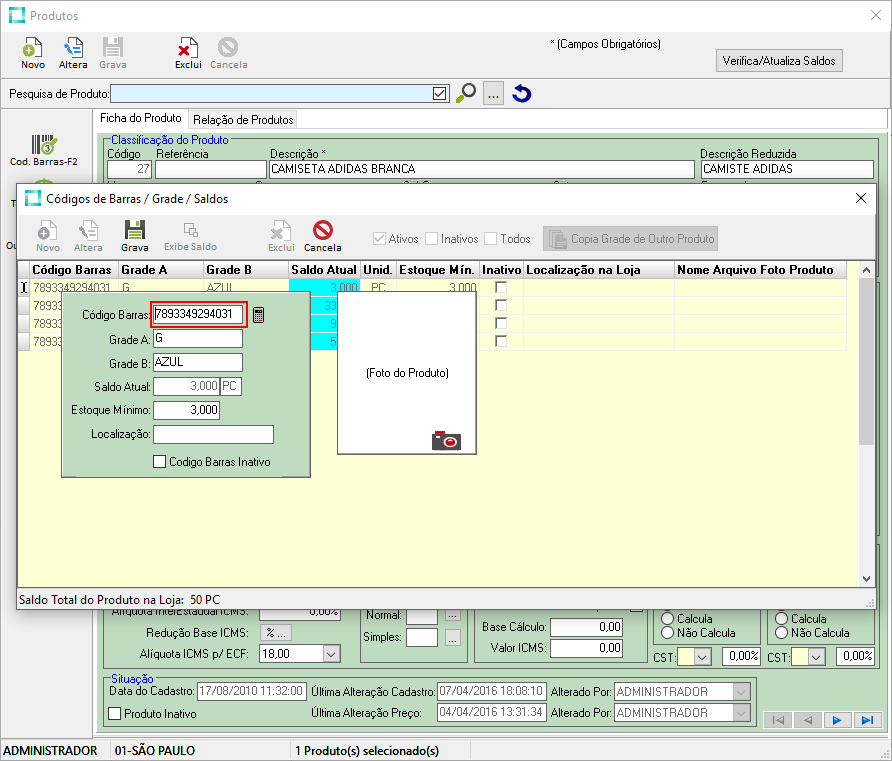This screenshot has height=761, width=892.
Task: Enable the Codigo Barras Inativo checkbox
Action: tap(159, 462)
